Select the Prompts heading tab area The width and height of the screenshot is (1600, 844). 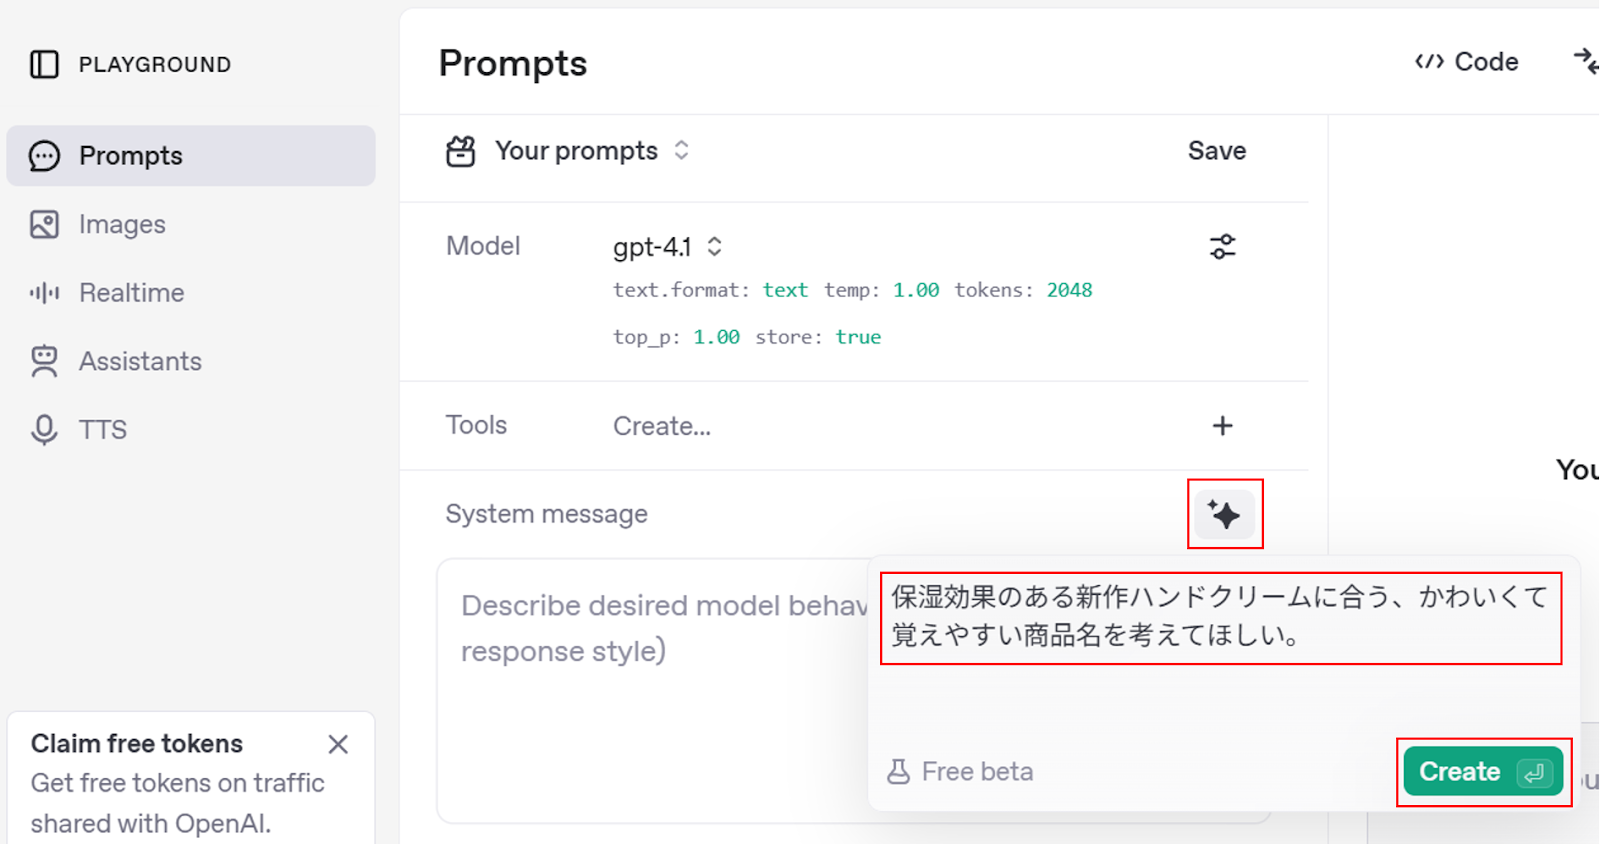tap(512, 62)
